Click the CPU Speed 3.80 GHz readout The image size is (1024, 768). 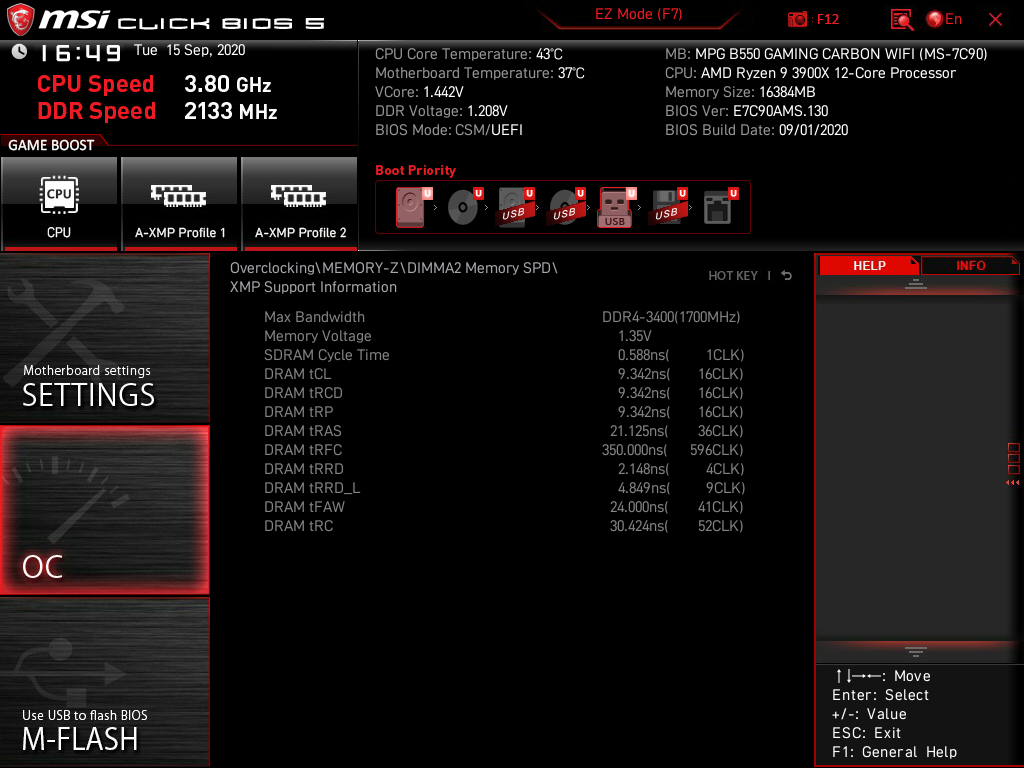click(154, 84)
